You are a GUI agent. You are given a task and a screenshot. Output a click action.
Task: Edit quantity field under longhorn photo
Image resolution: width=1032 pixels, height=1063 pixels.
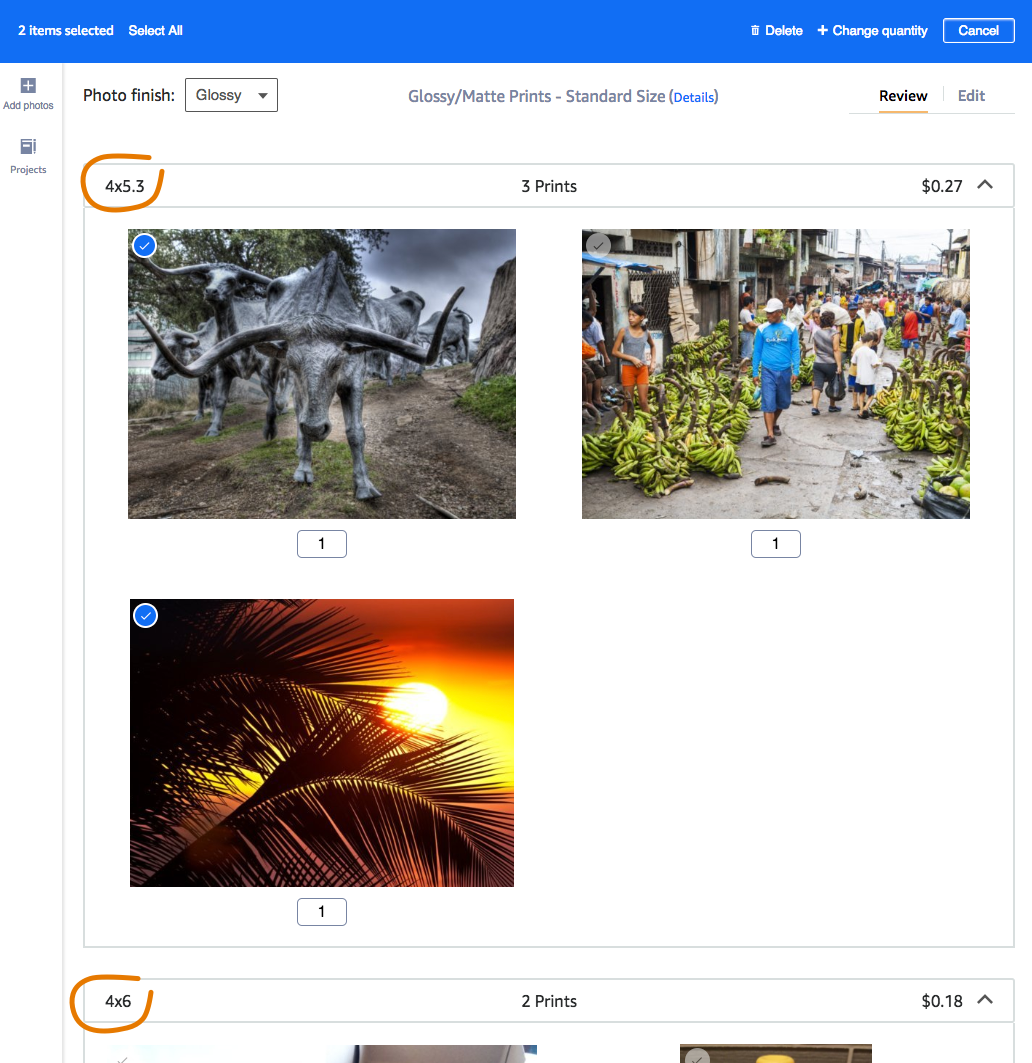(x=322, y=544)
